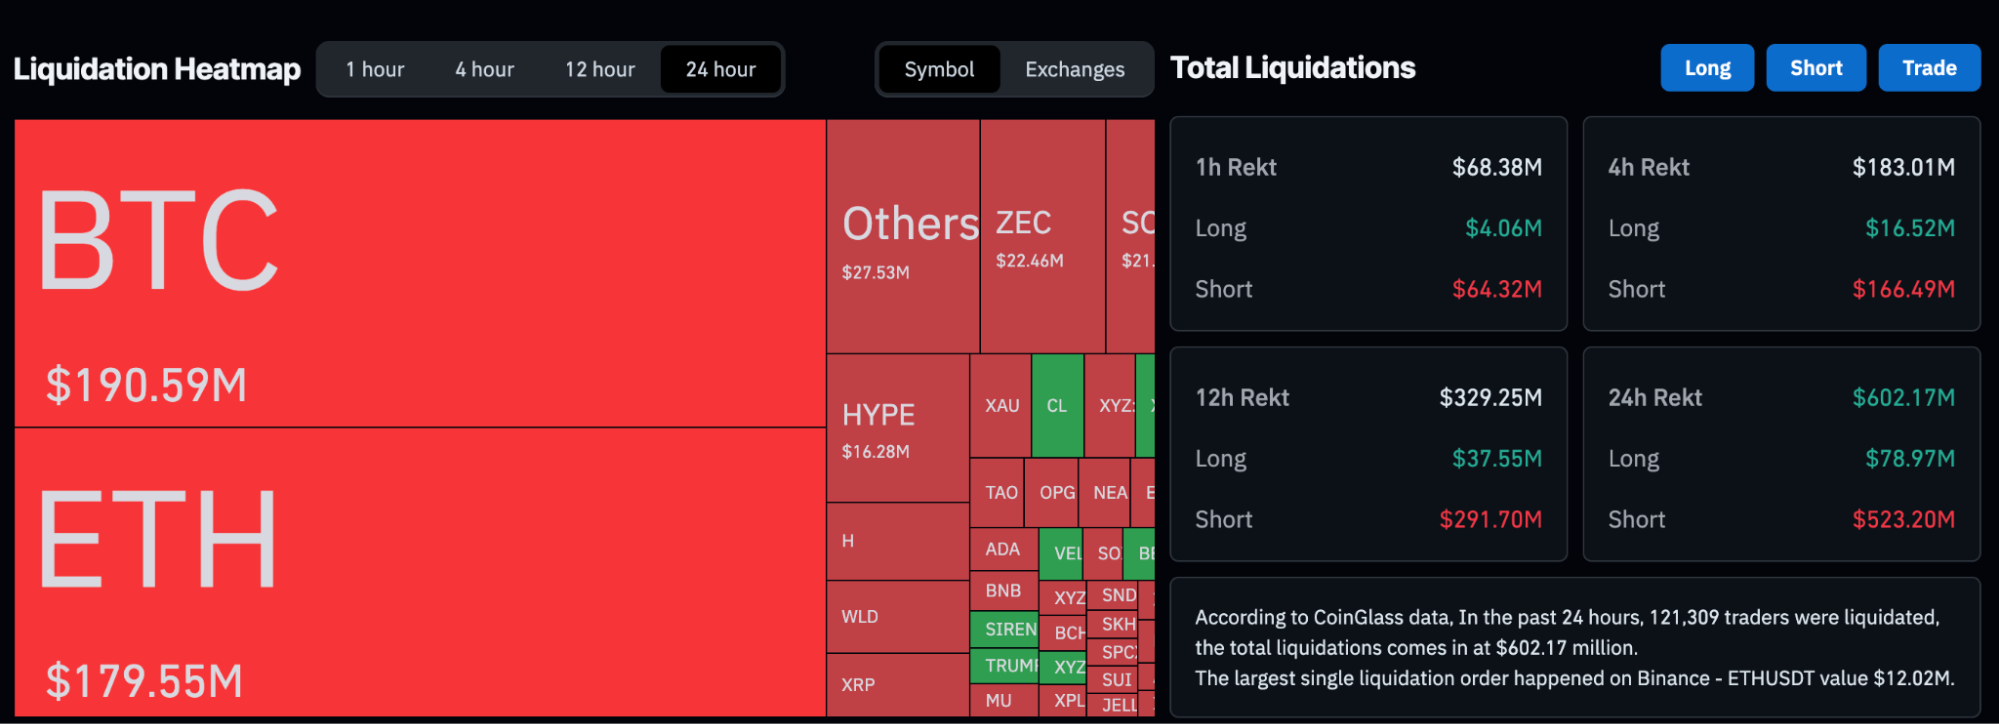
Task: Open the ZEC $22.46M tile
Action: tap(1043, 236)
